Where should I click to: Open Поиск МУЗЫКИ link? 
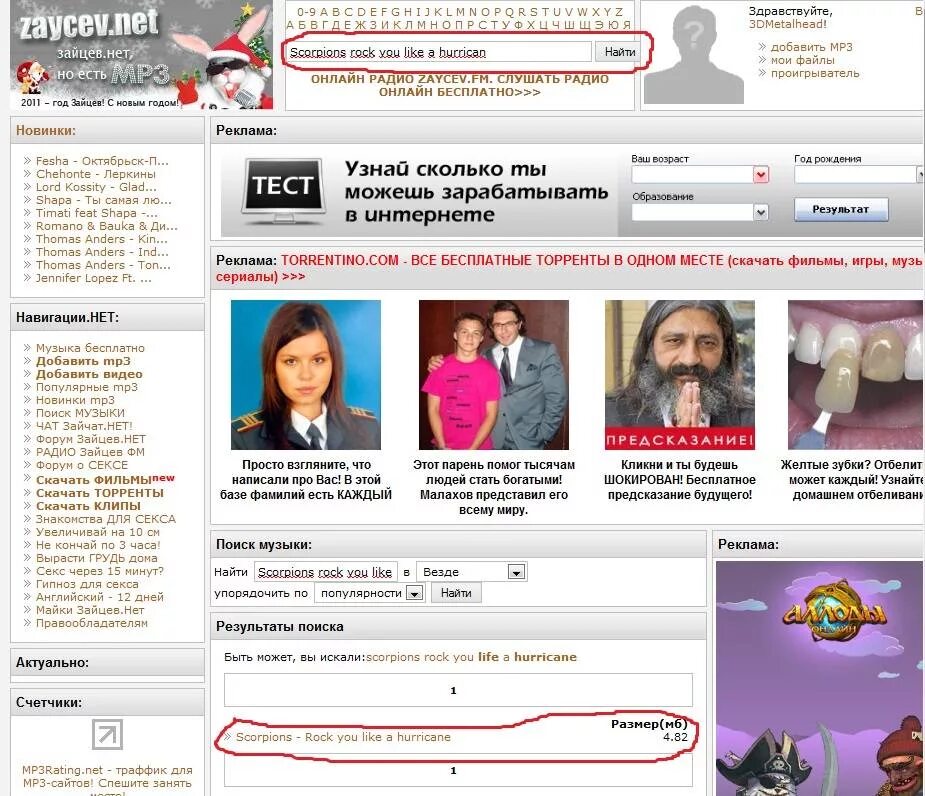tap(80, 412)
